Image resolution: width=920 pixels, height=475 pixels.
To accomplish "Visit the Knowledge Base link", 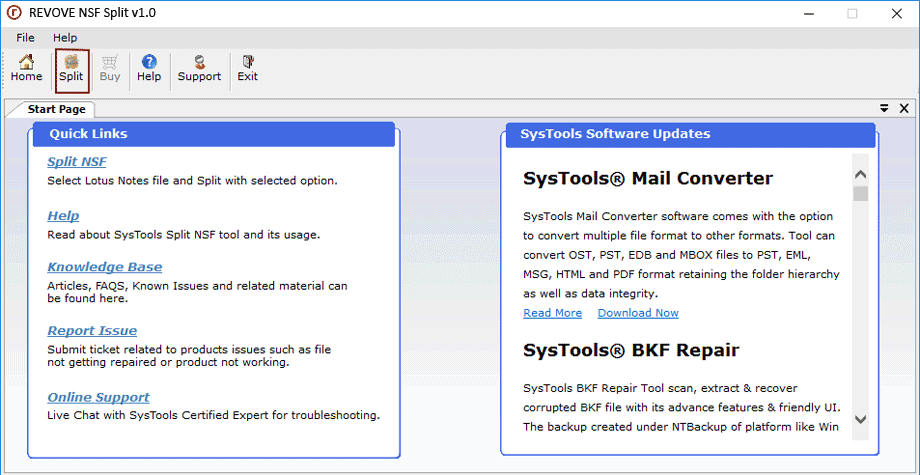I will pos(104,267).
